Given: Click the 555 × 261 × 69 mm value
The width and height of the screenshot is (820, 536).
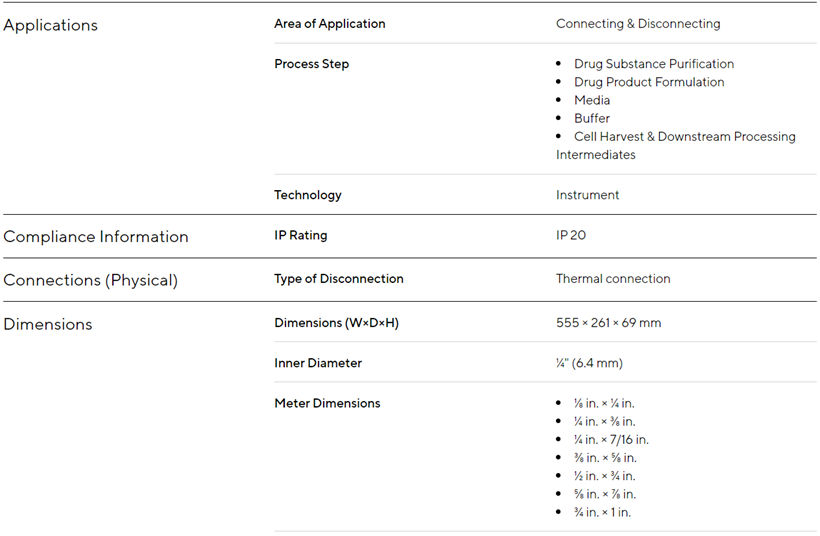Looking at the screenshot, I should pos(608,323).
